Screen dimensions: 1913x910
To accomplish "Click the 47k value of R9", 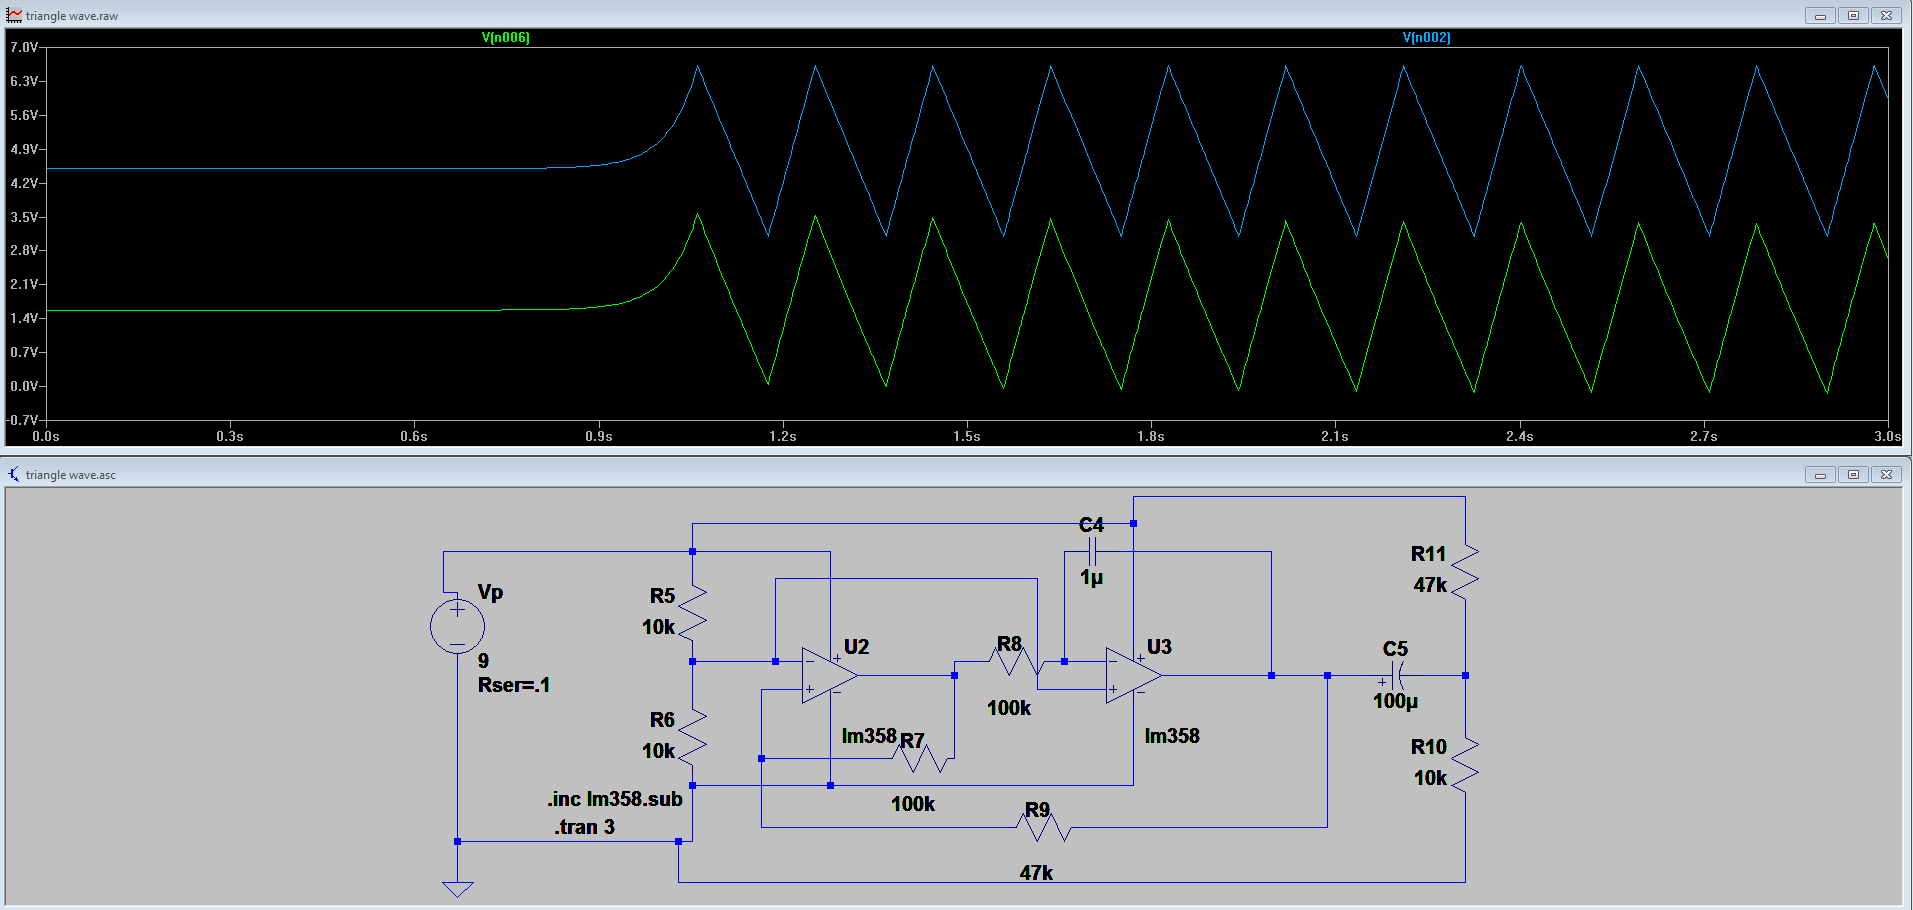I will tap(1036, 873).
